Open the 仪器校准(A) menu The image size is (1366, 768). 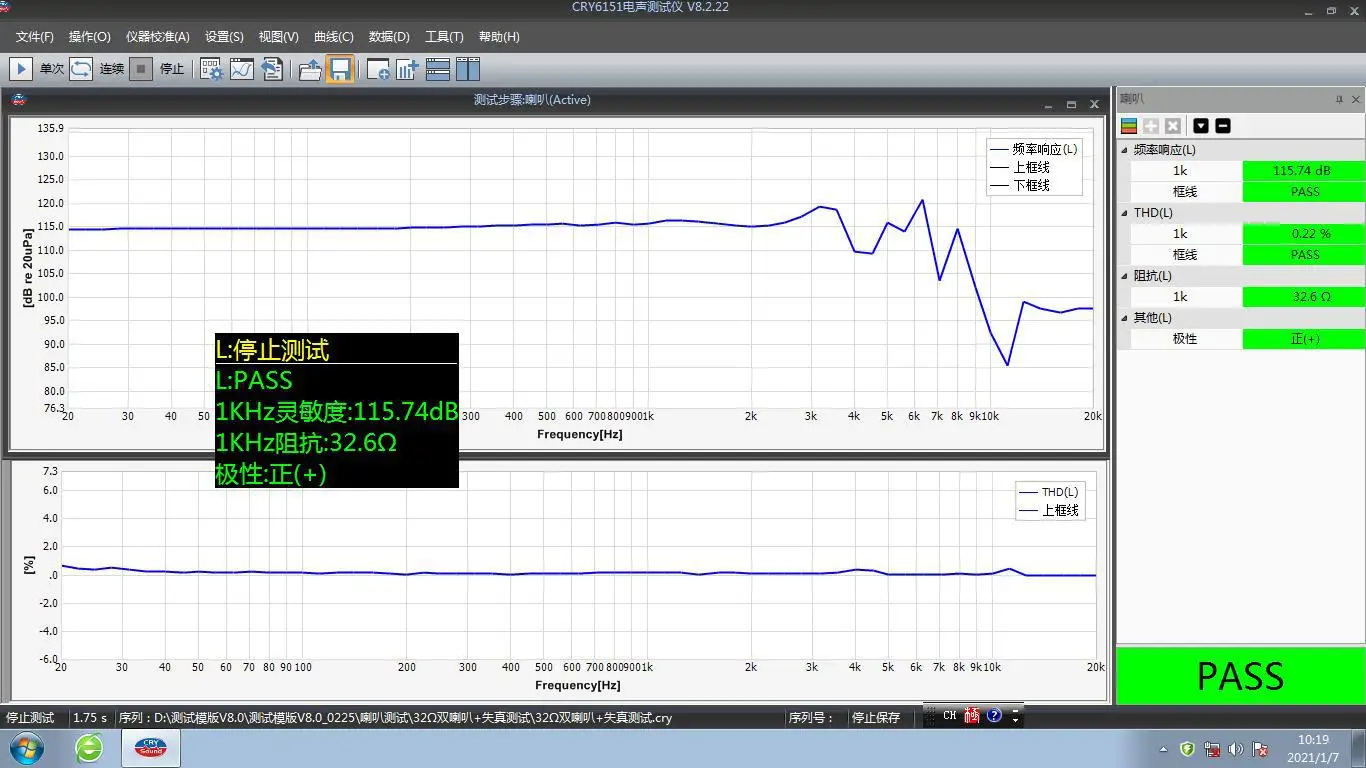click(x=157, y=37)
